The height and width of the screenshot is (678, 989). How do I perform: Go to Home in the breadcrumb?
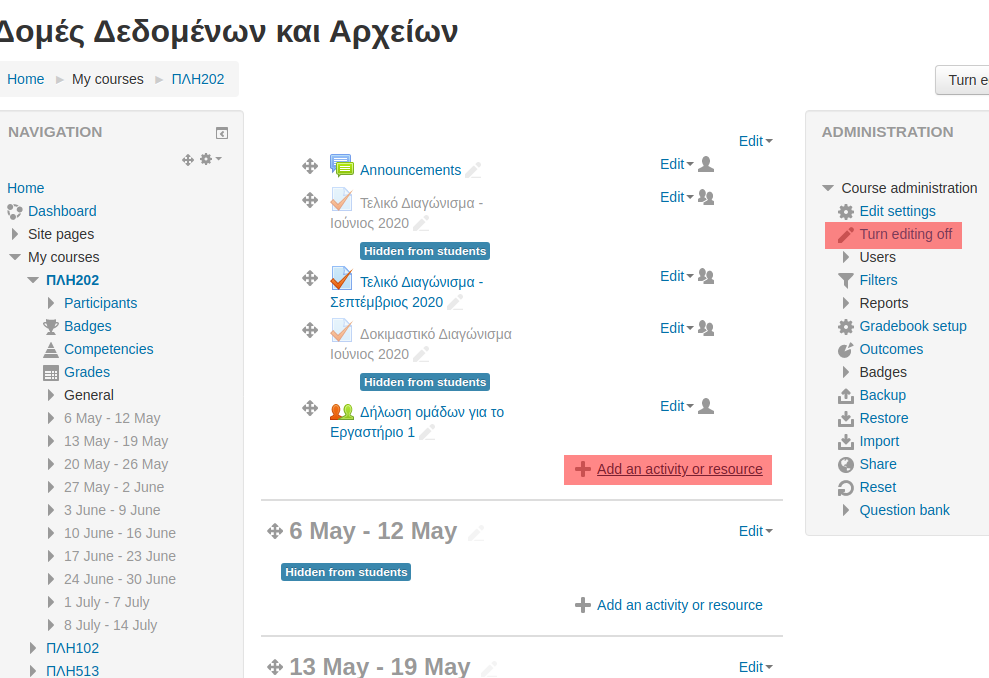point(26,79)
